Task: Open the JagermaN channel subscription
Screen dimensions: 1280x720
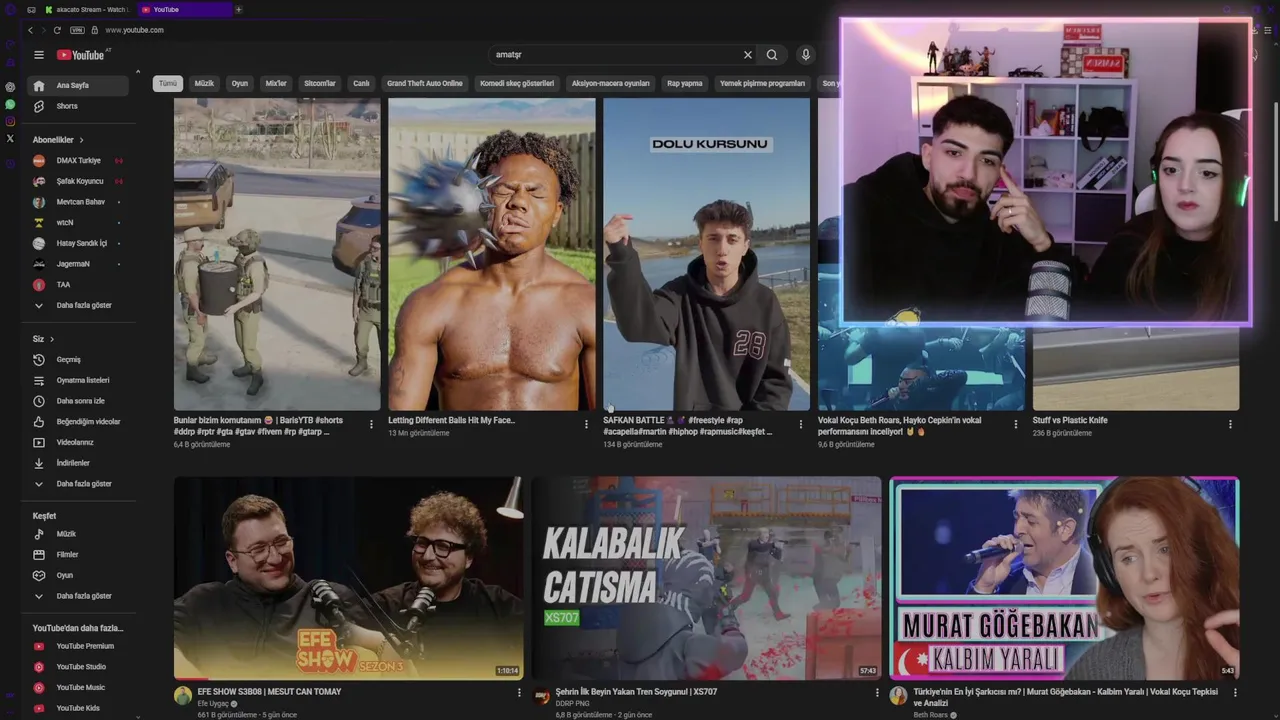Action: [x=76, y=264]
